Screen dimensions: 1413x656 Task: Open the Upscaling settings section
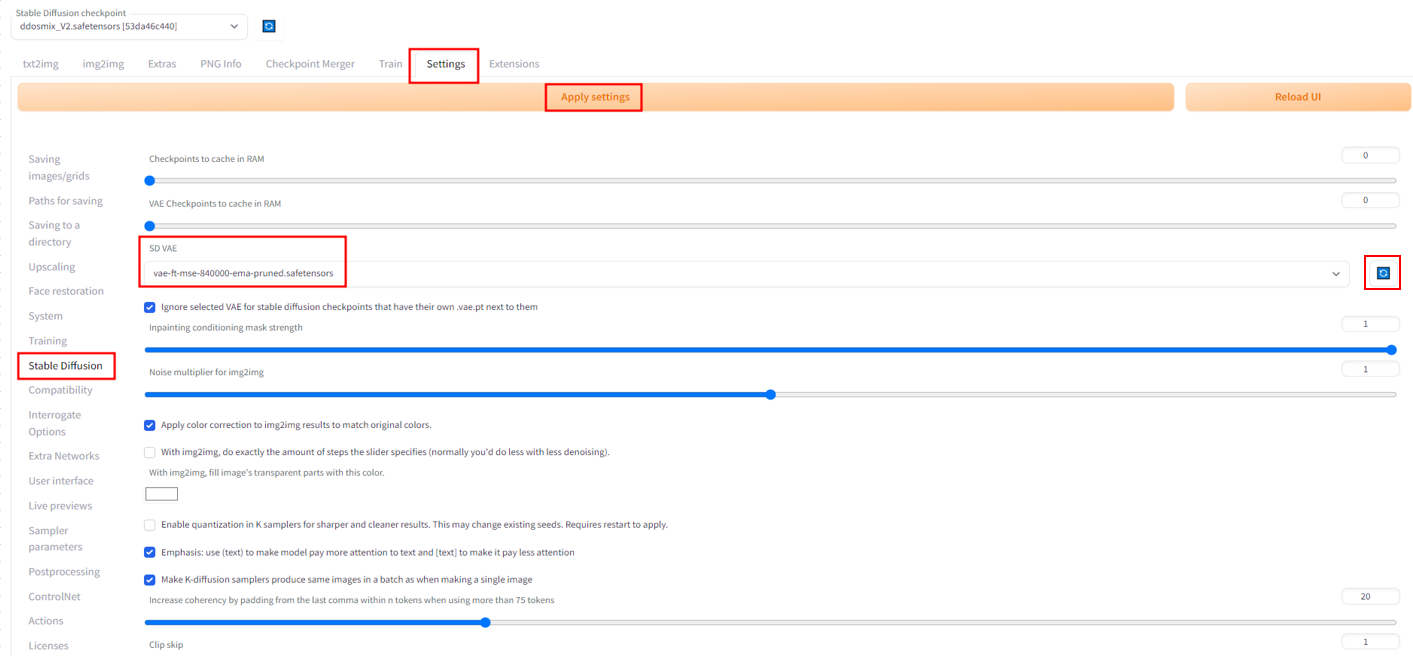tap(52, 267)
